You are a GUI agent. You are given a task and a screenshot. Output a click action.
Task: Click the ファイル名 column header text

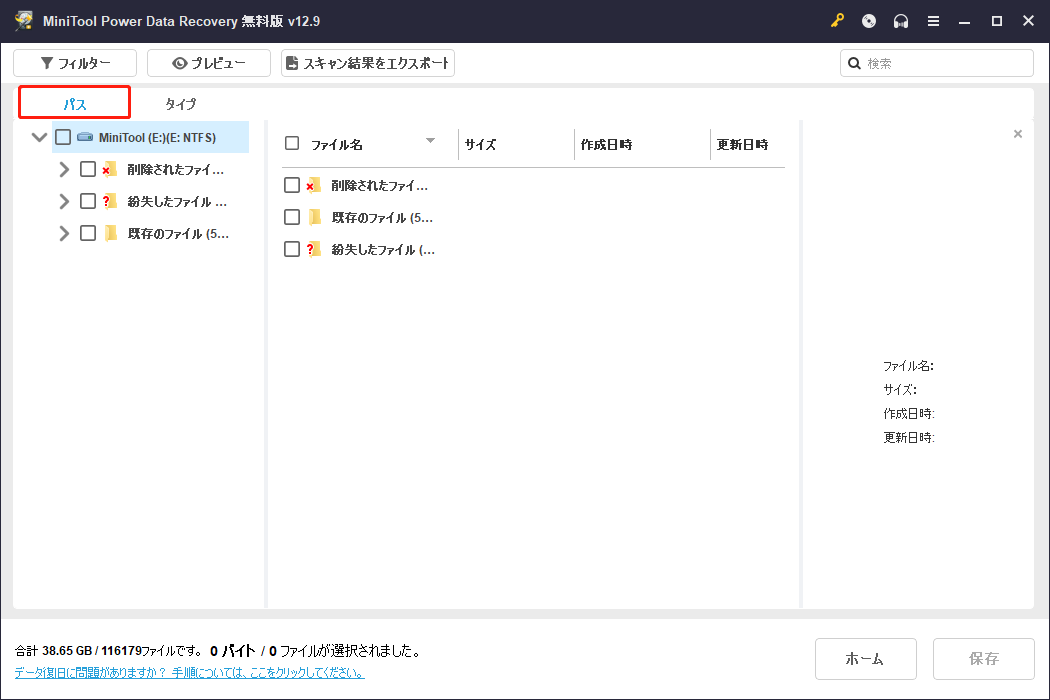coord(337,145)
